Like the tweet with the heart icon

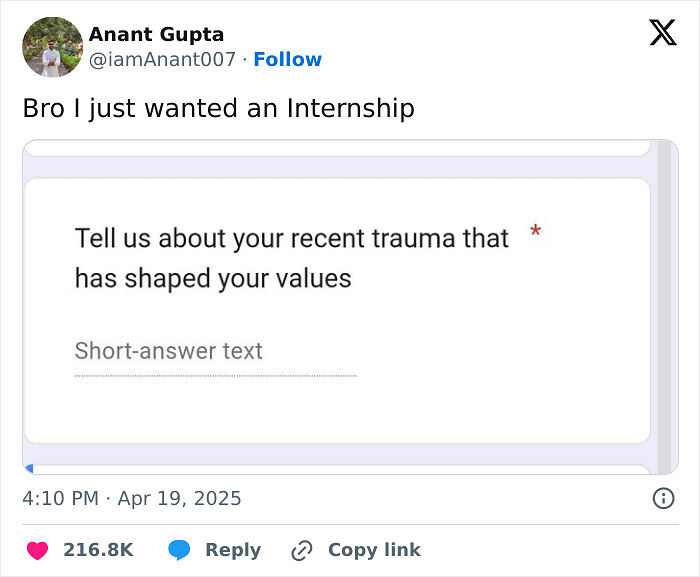pos(39,550)
